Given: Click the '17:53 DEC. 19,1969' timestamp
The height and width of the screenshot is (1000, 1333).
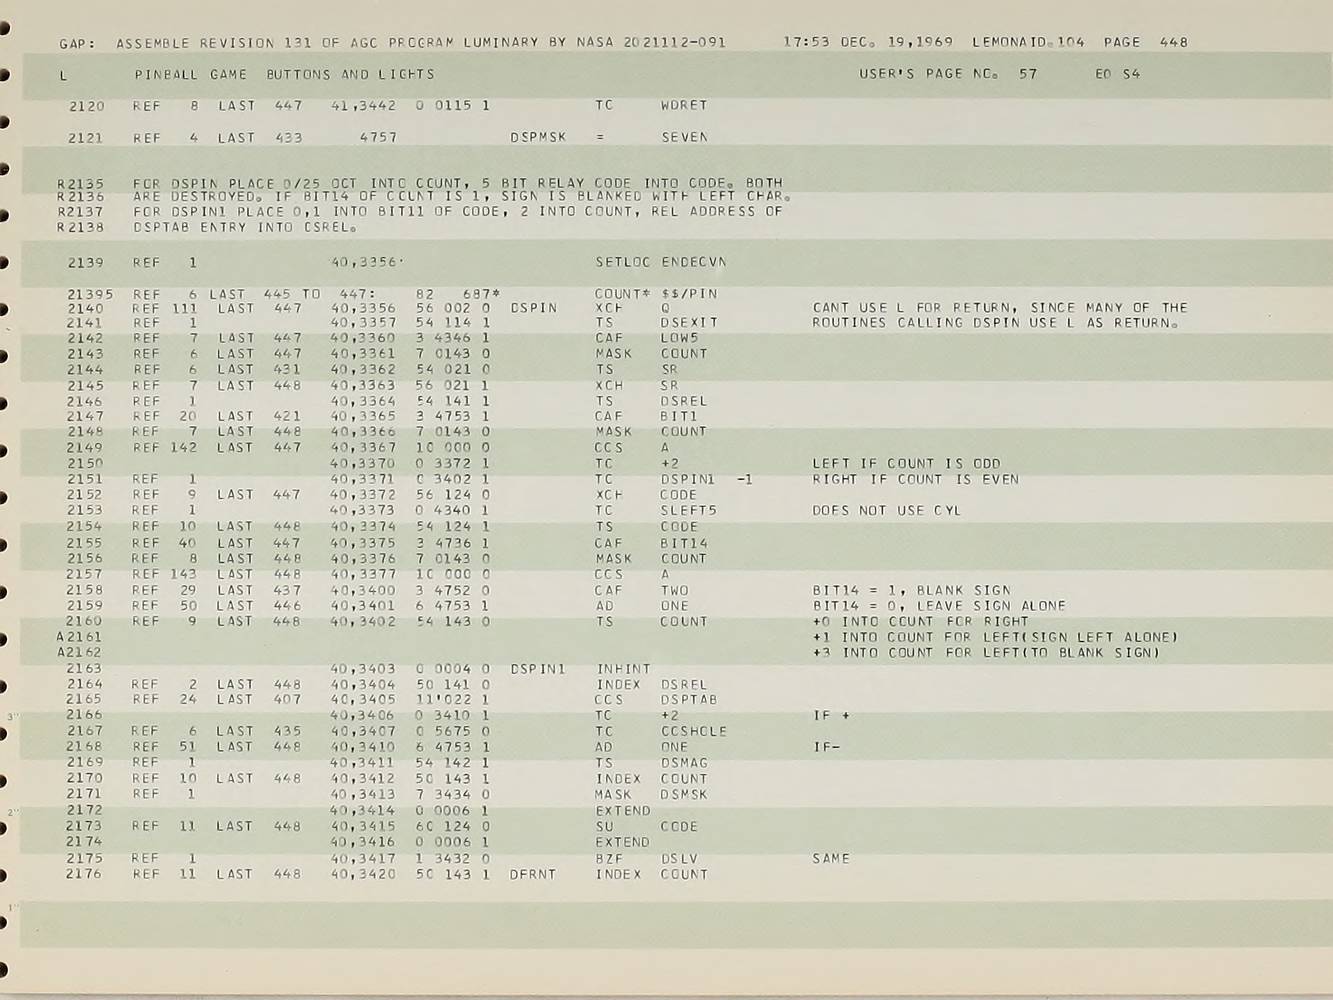Looking at the screenshot, I should (x=868, y=42).
